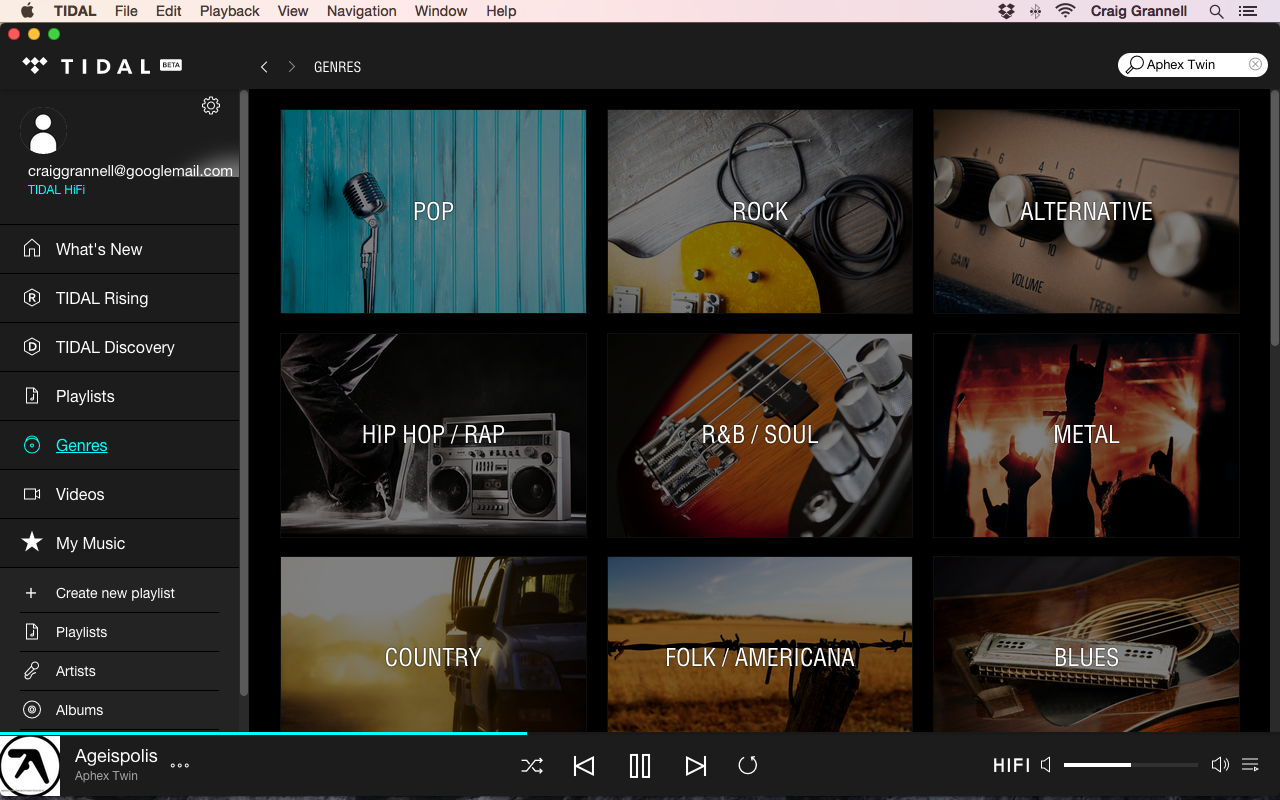The width and height of the screenshot is (1280, 800).
Task: Open the View menu
Action: pyautogui.click(x=293, y=11)
